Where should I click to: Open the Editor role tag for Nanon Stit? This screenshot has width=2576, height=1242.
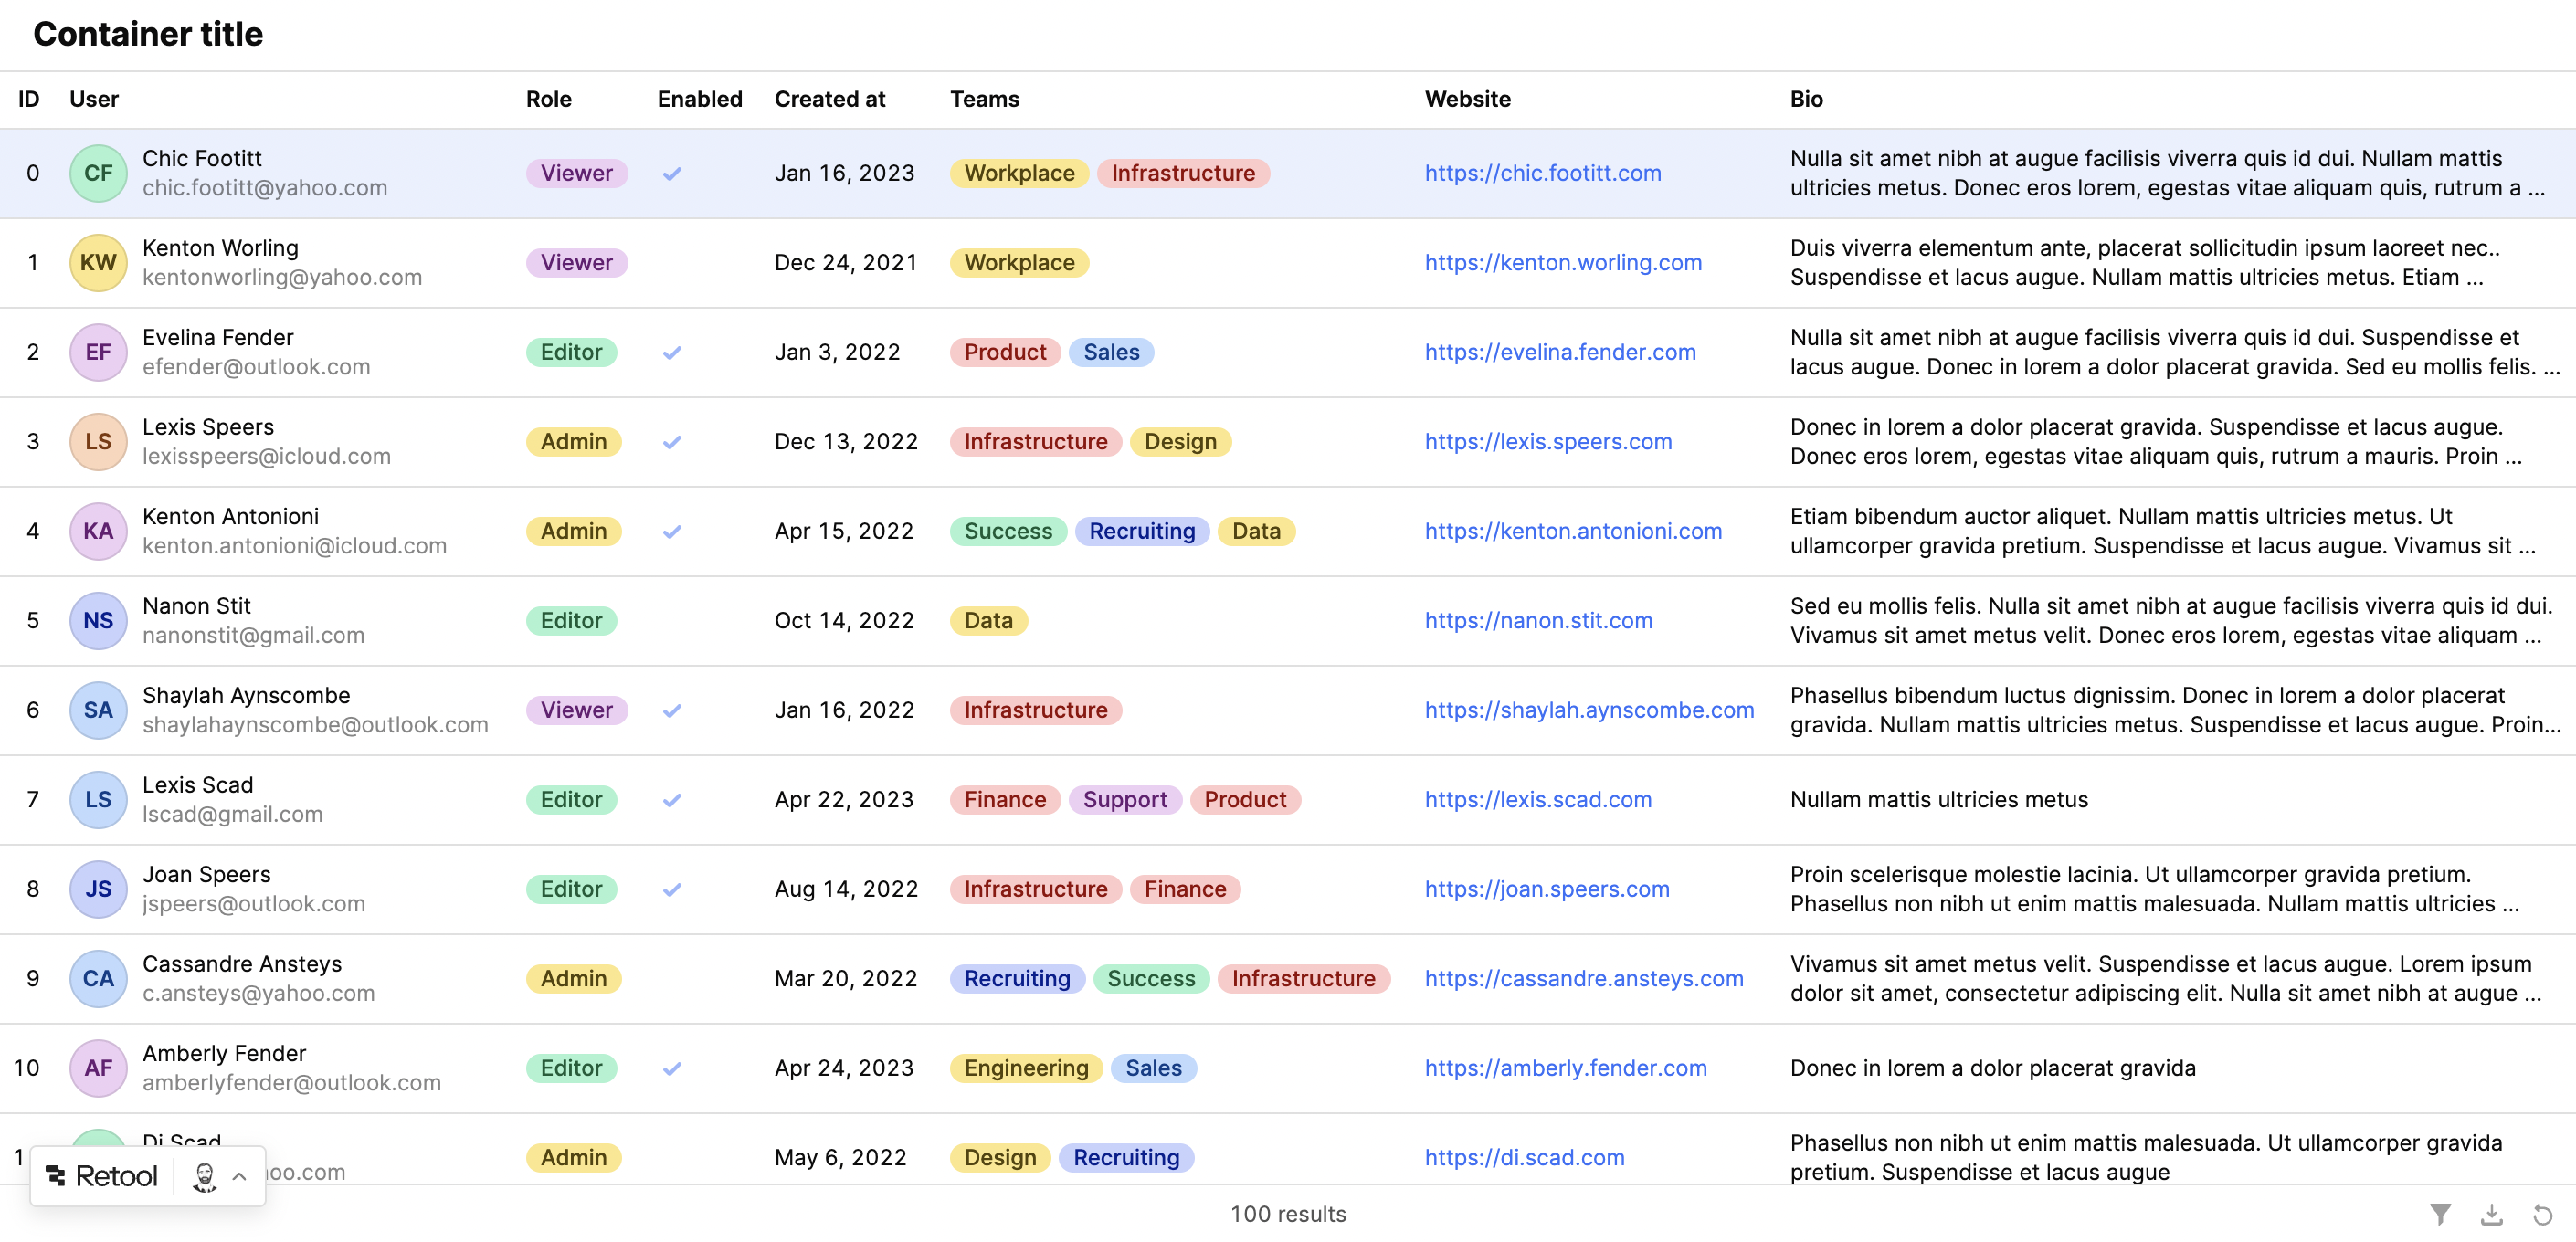coord(571,621)
